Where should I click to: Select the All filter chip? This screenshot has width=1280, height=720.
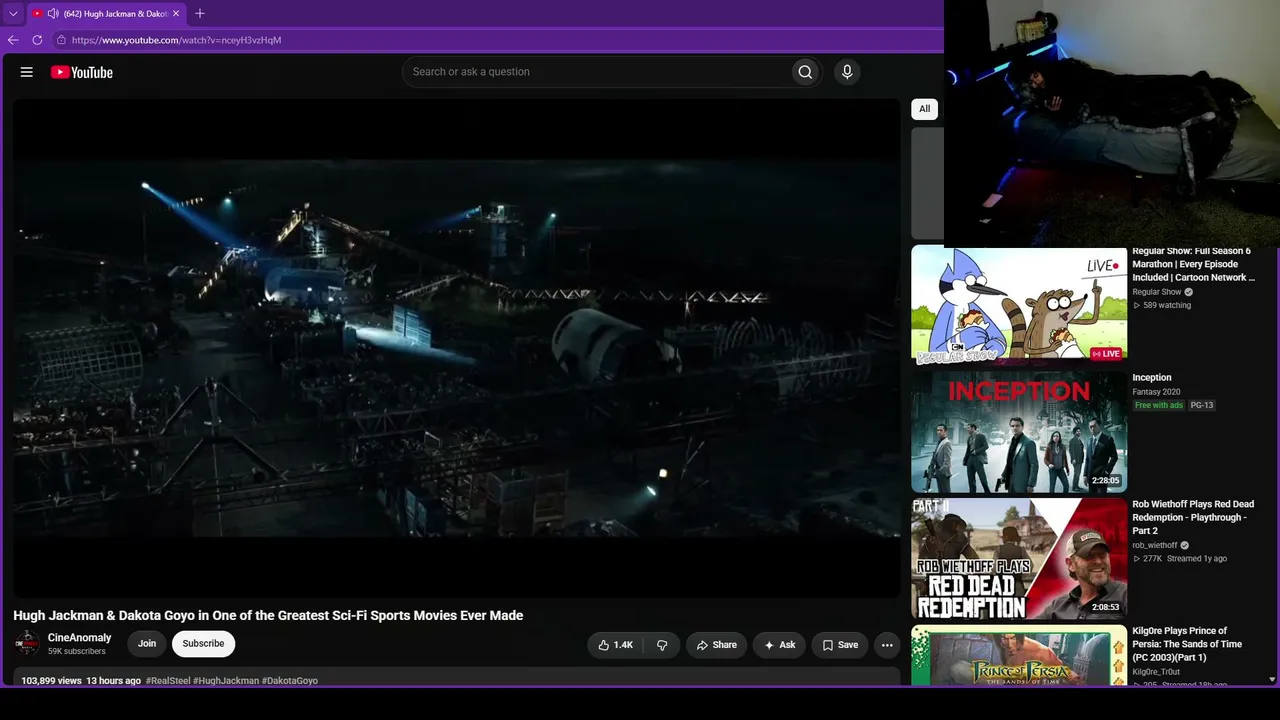click(925, 109)
